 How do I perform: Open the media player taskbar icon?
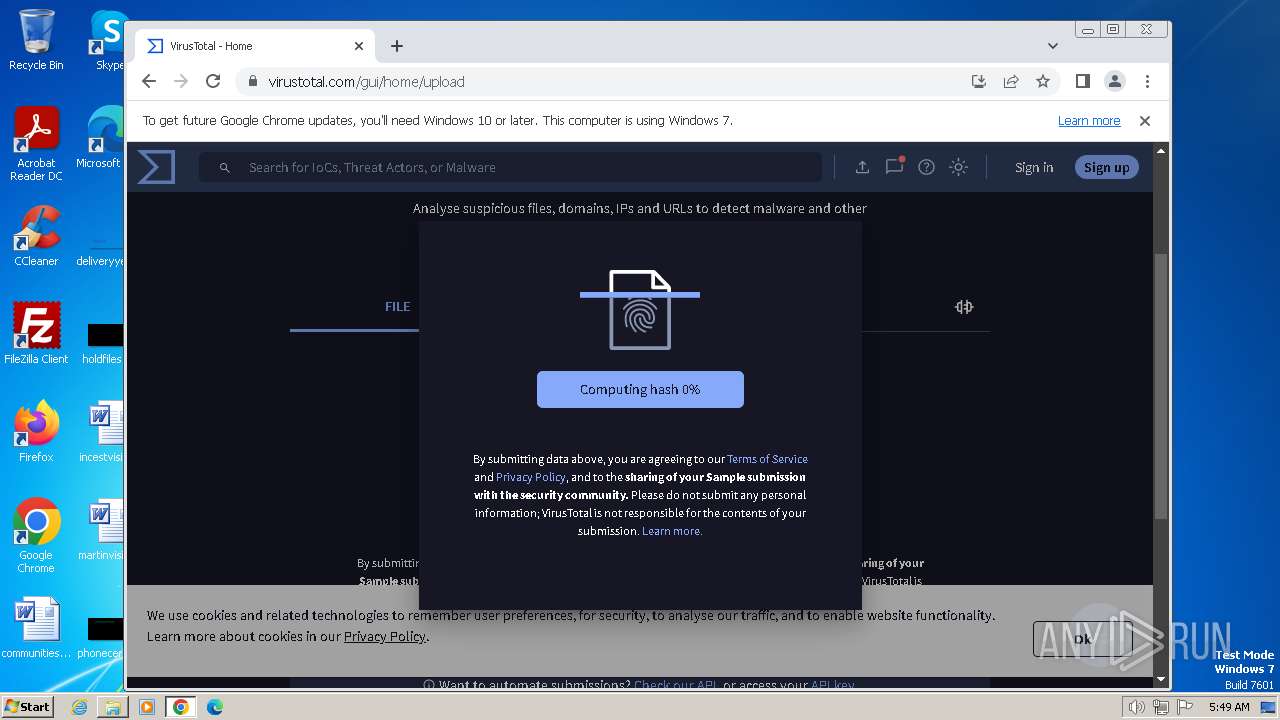147,707
